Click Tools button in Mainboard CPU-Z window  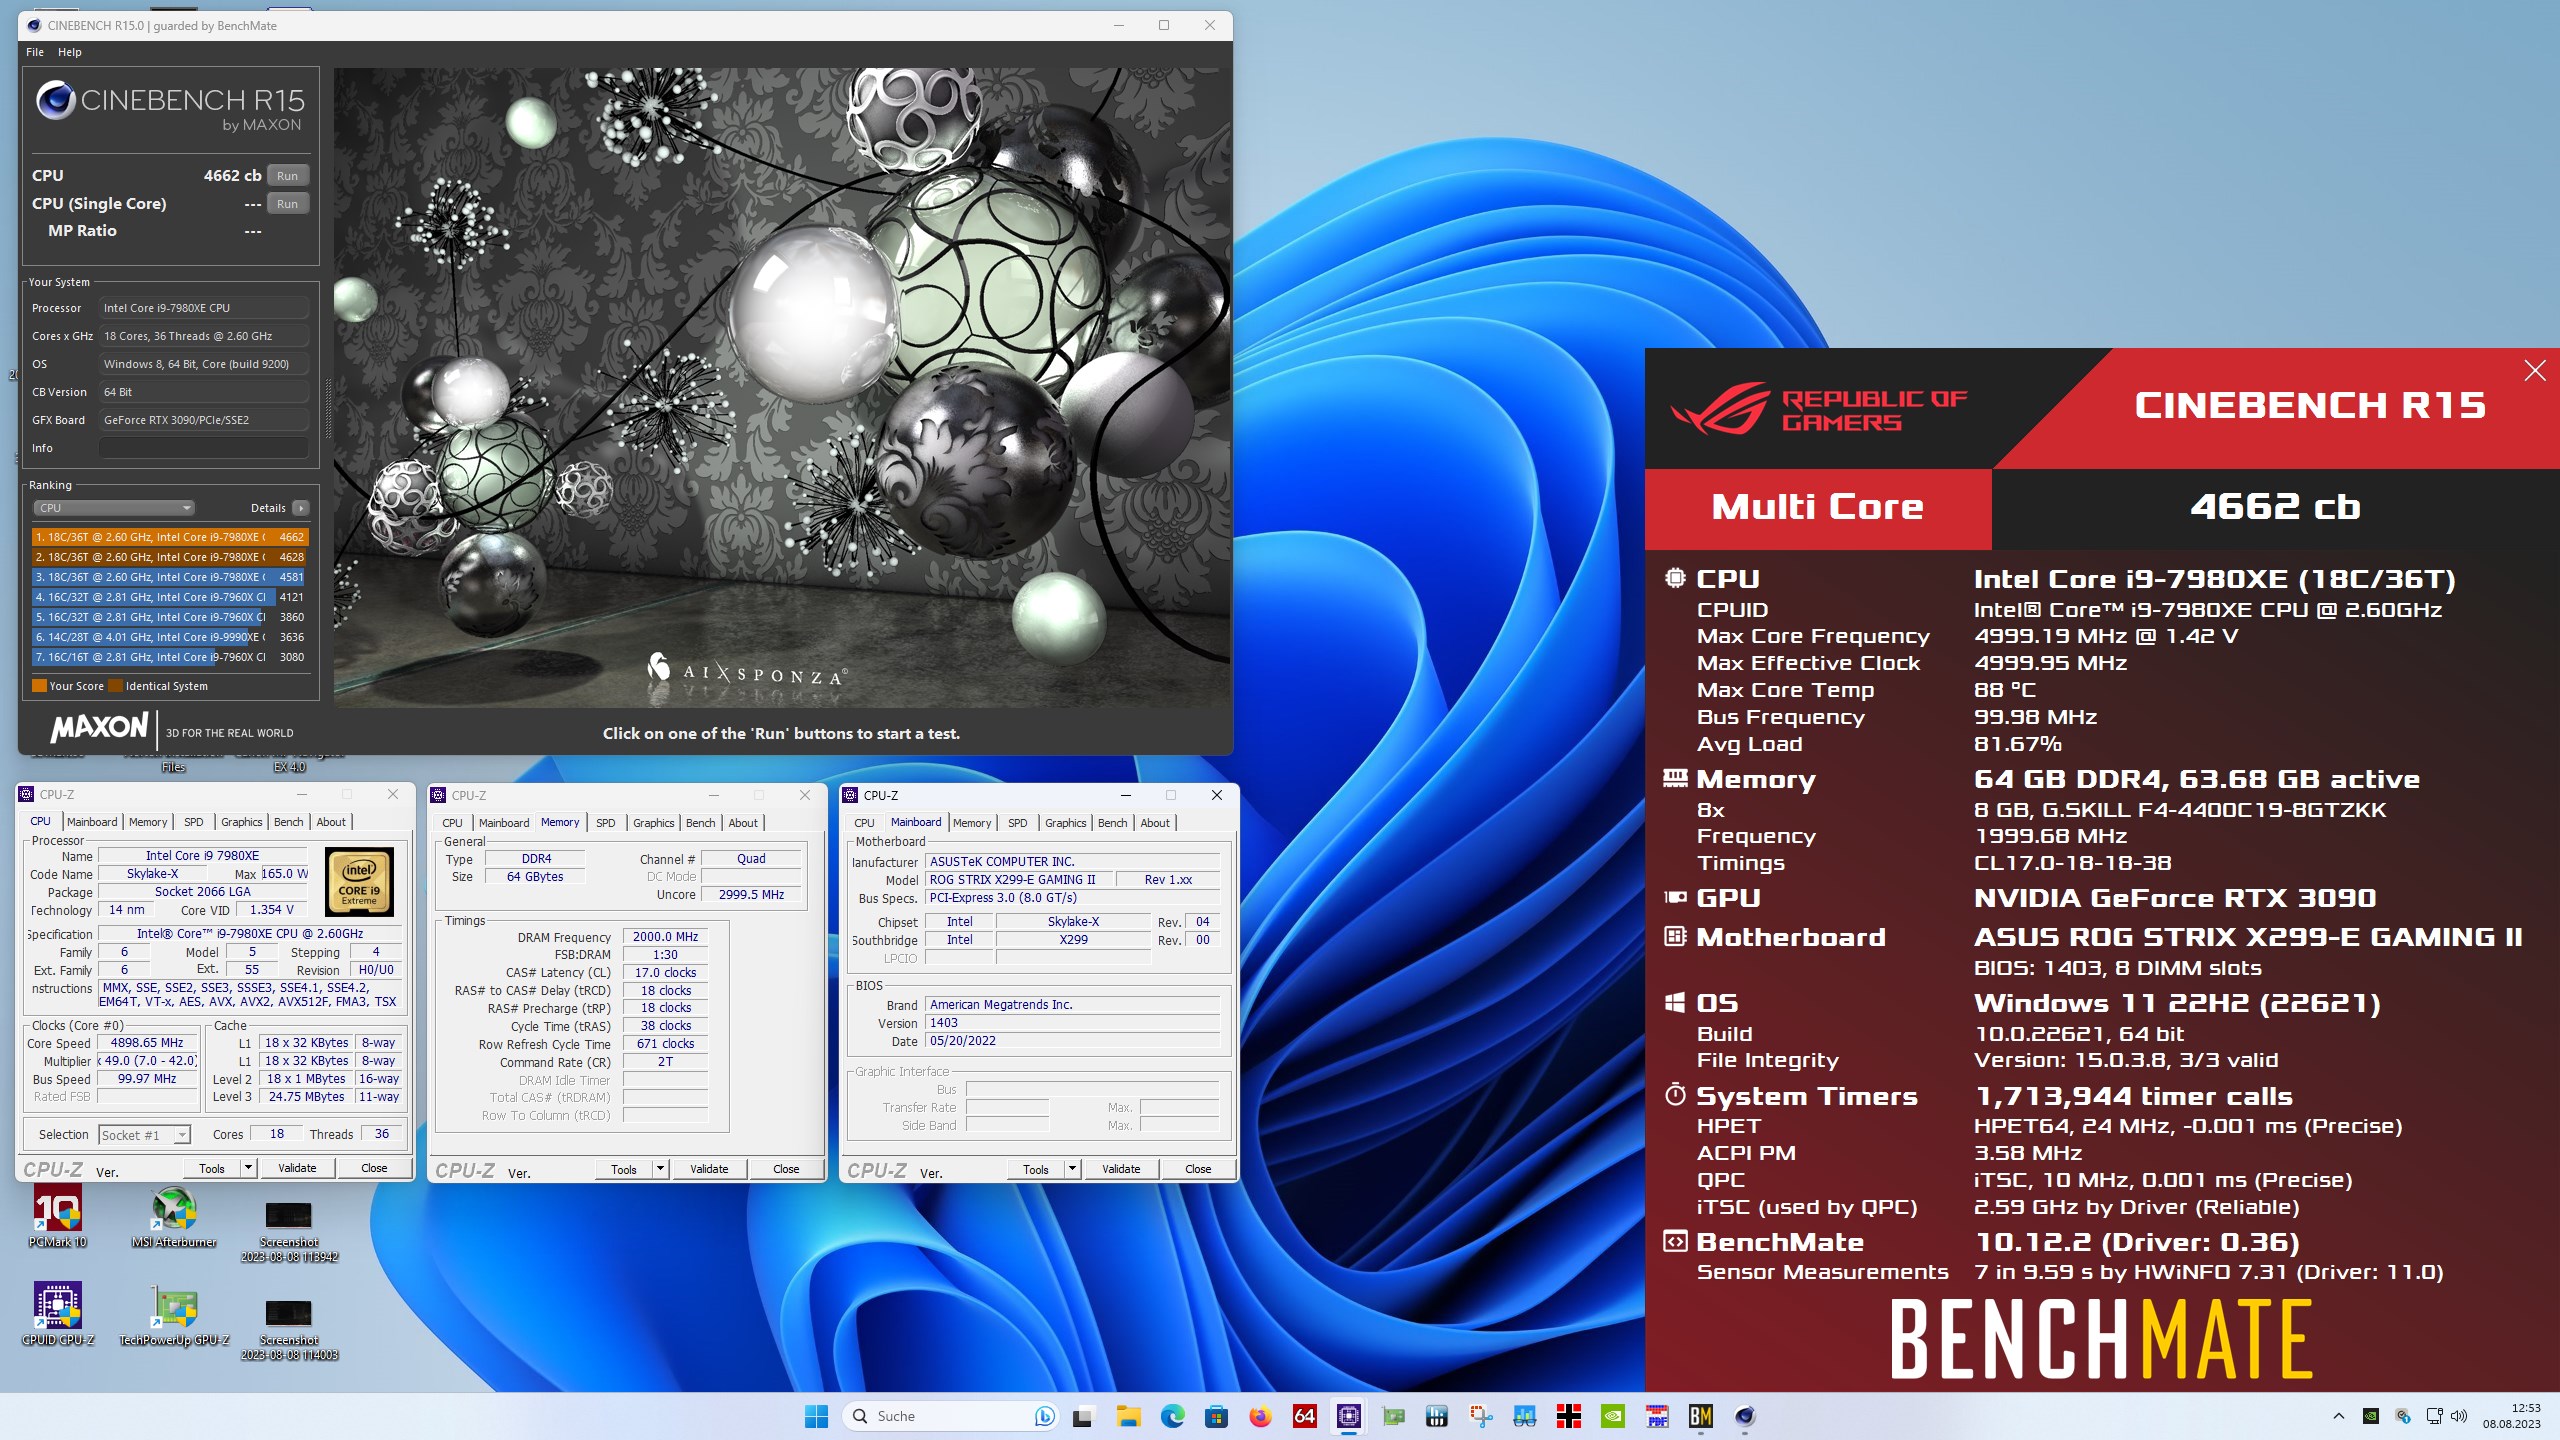[x=1036, y=1169]
